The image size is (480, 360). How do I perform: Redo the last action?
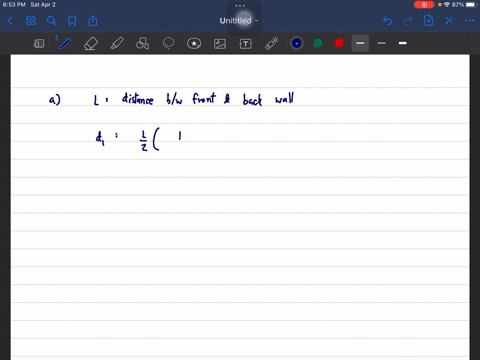[x=408, y=21]
